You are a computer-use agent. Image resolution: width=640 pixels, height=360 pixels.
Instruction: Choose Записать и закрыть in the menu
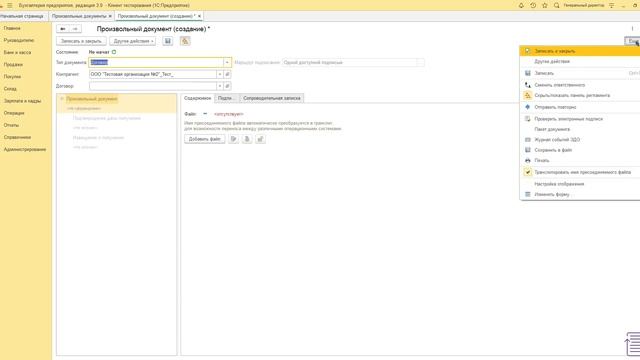580,51
